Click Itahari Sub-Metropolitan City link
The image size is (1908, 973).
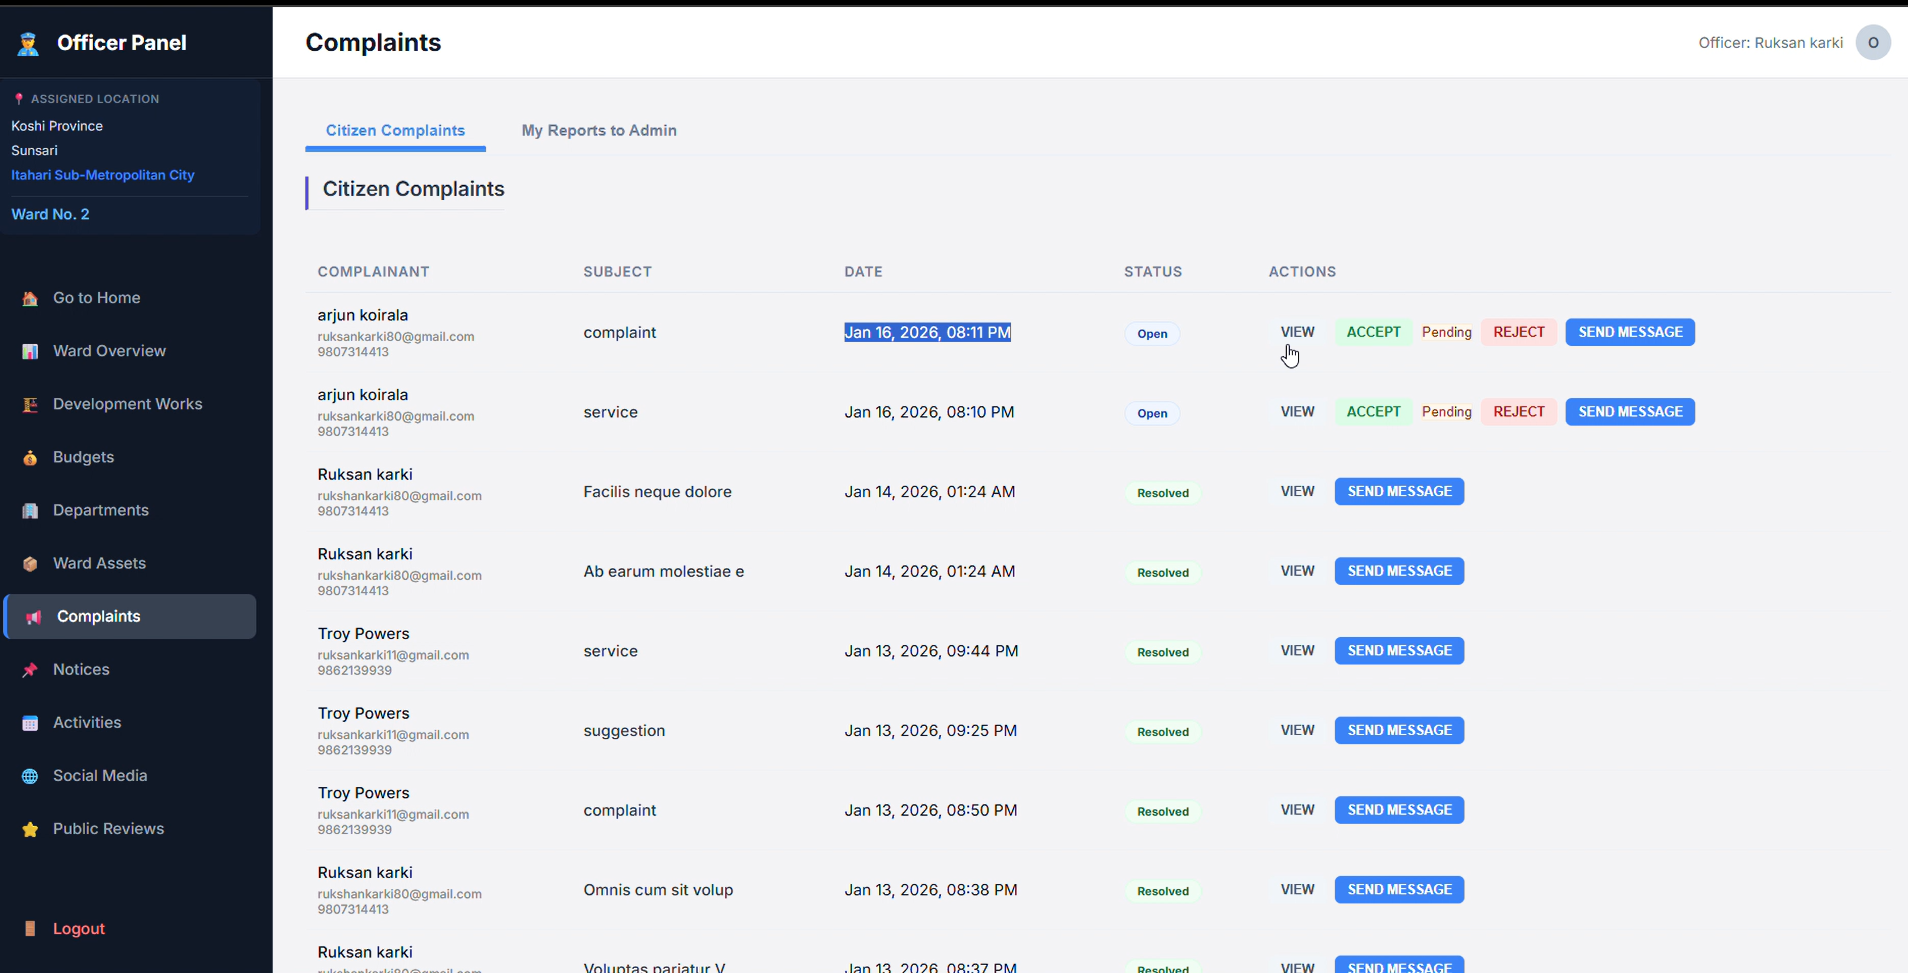103,175
